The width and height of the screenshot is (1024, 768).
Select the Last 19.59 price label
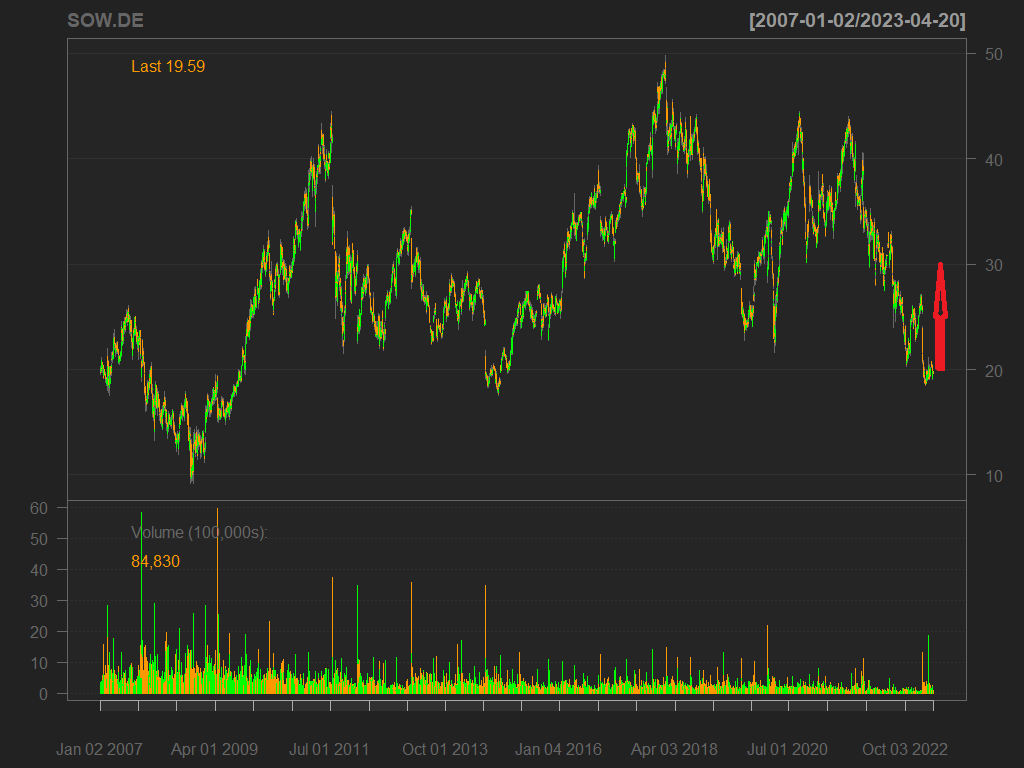(168, 67)
